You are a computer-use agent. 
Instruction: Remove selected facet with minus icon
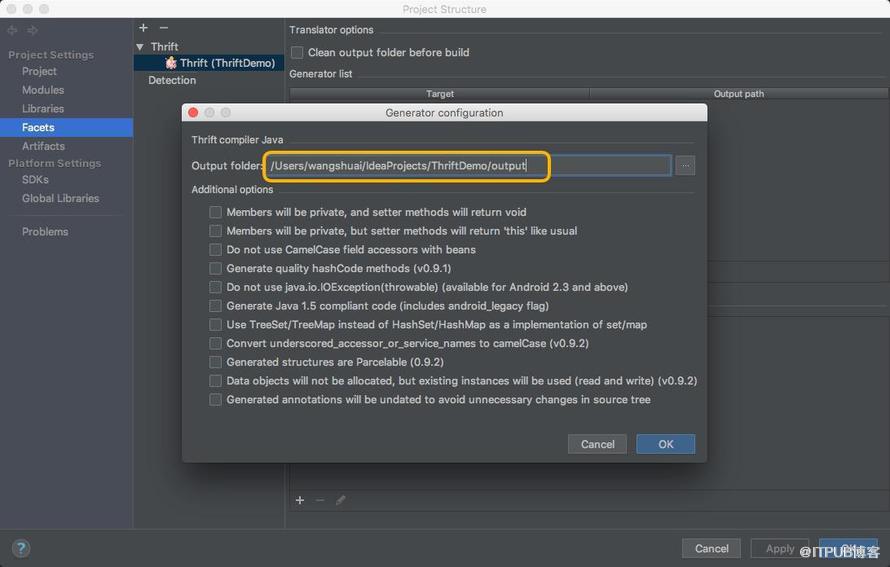pos(164,27)
